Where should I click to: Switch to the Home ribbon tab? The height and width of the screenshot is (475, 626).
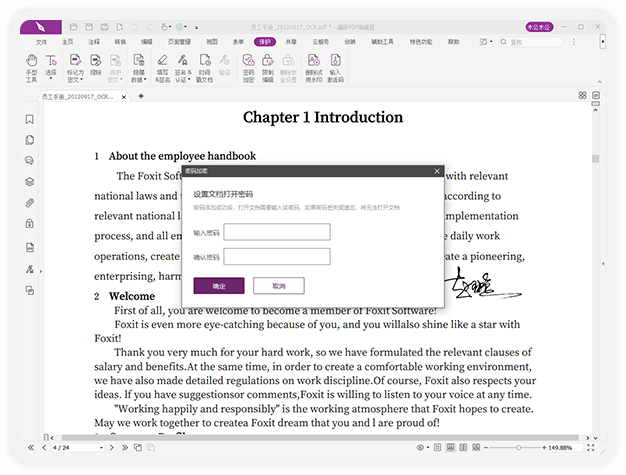(67, 42)
